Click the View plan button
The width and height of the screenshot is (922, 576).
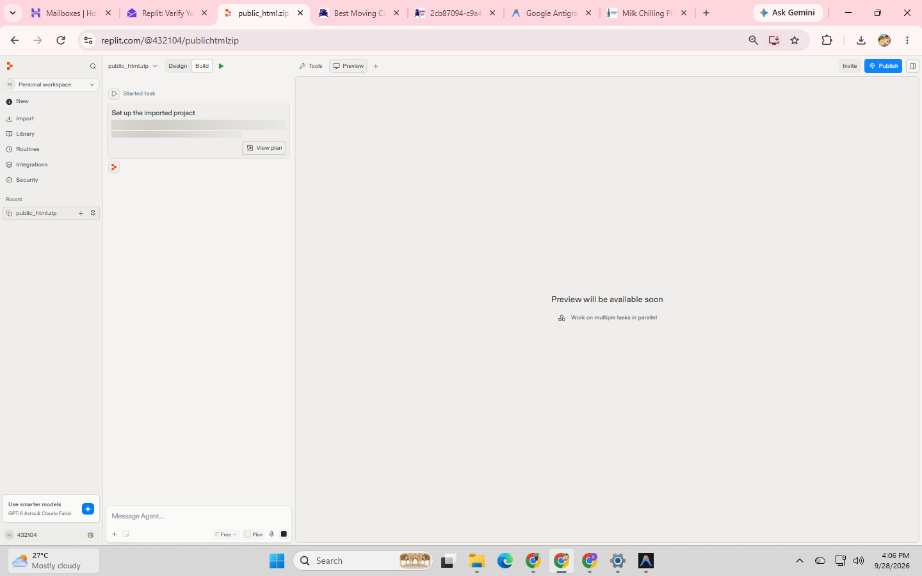click(x=264, y=148)
